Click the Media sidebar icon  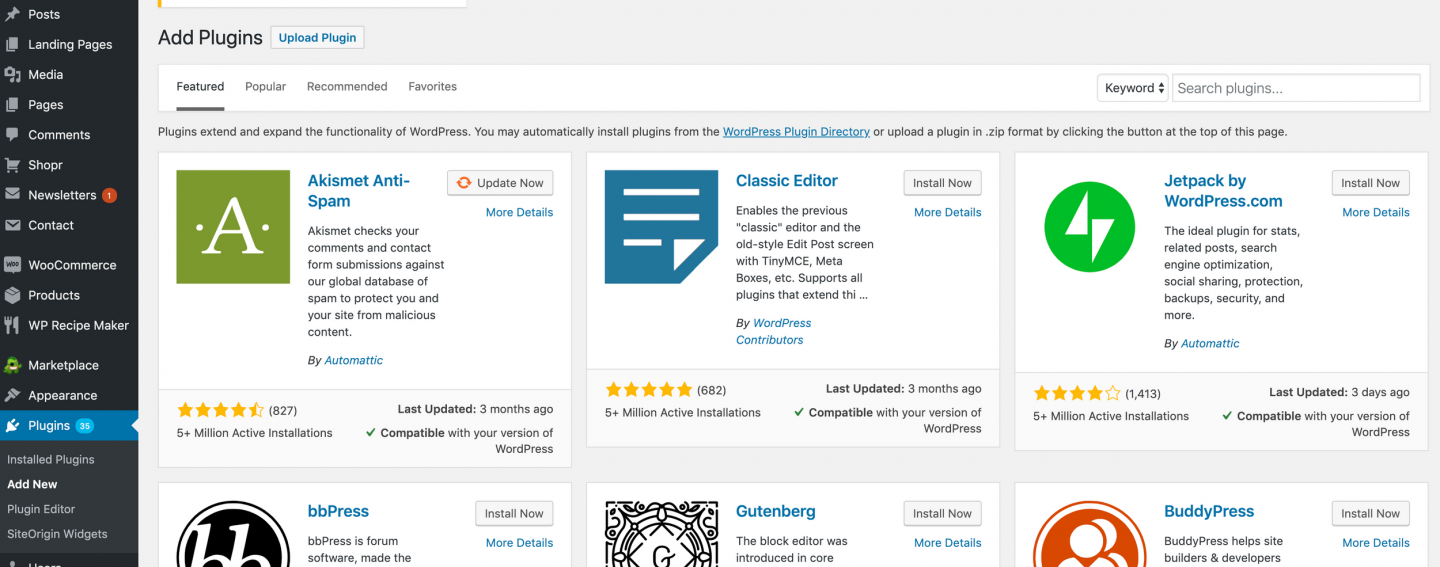pos(12,74)
